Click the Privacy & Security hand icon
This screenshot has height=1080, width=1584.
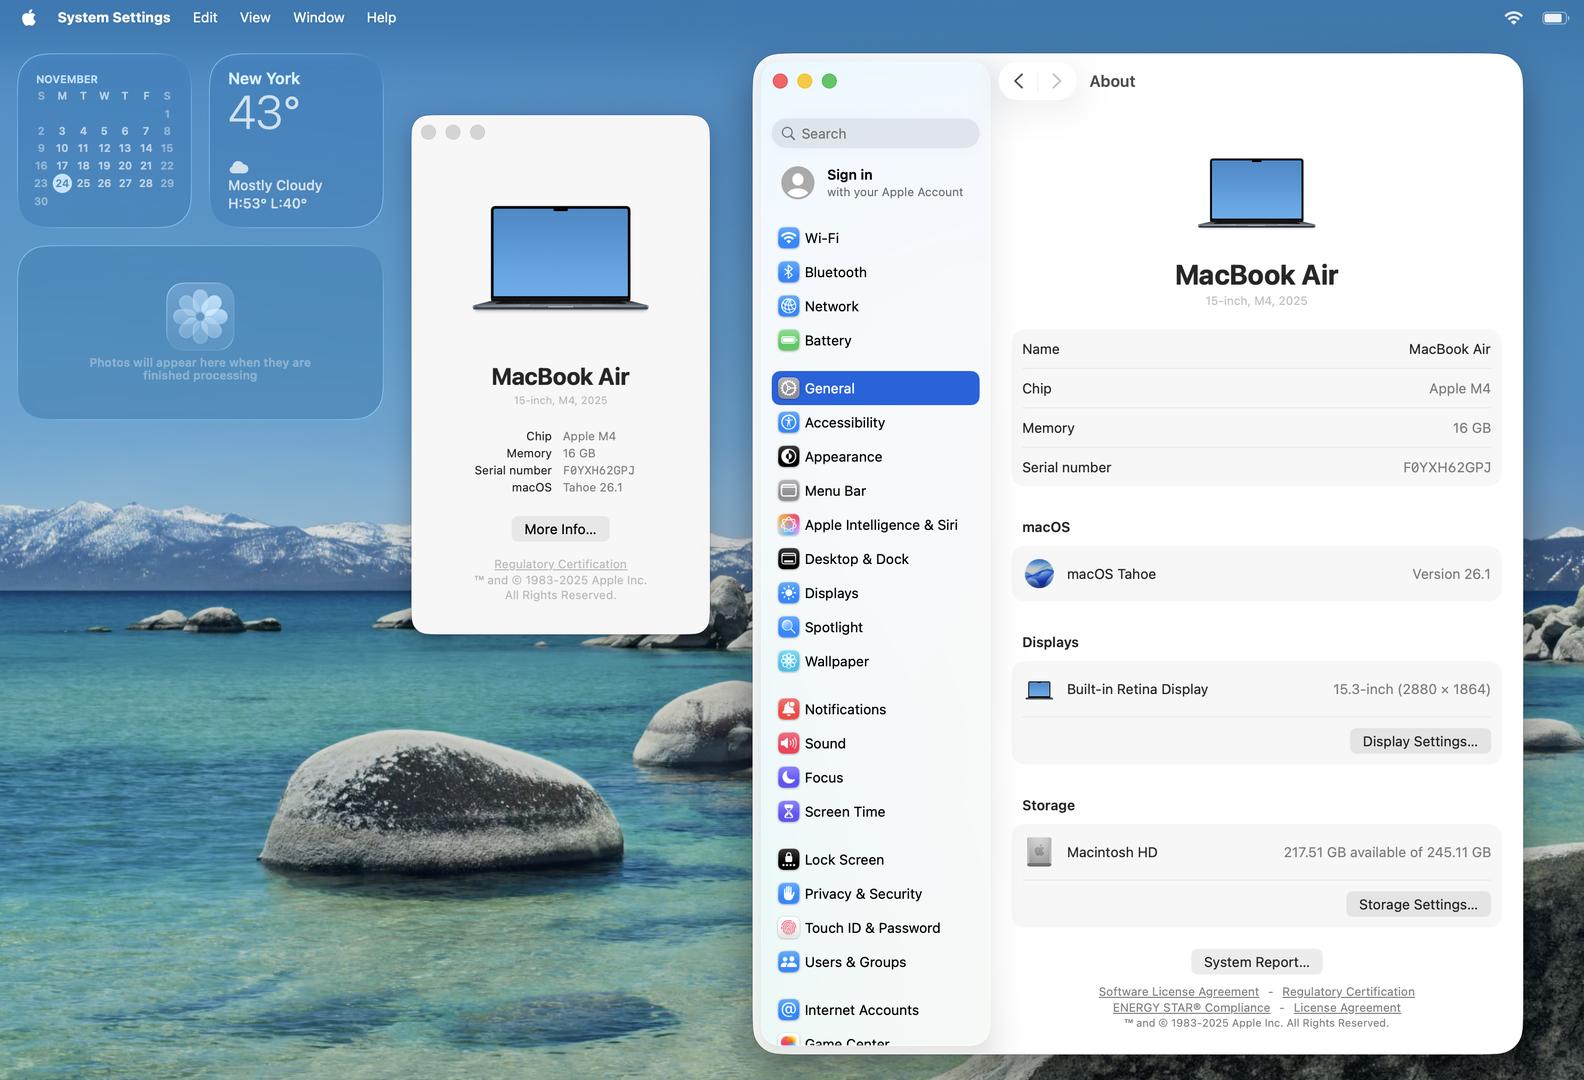click(788, 894)
